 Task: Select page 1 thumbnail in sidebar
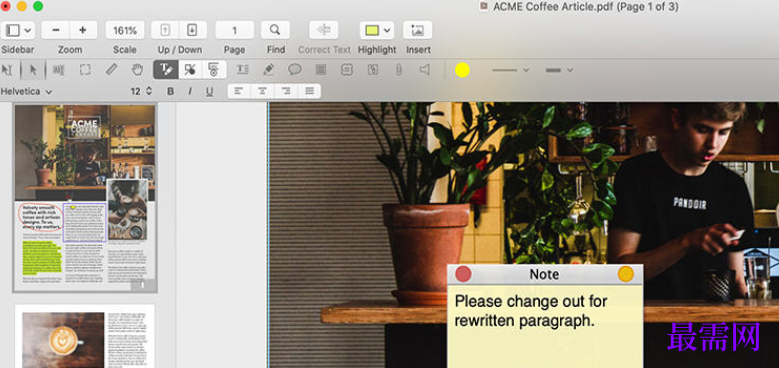85,198
